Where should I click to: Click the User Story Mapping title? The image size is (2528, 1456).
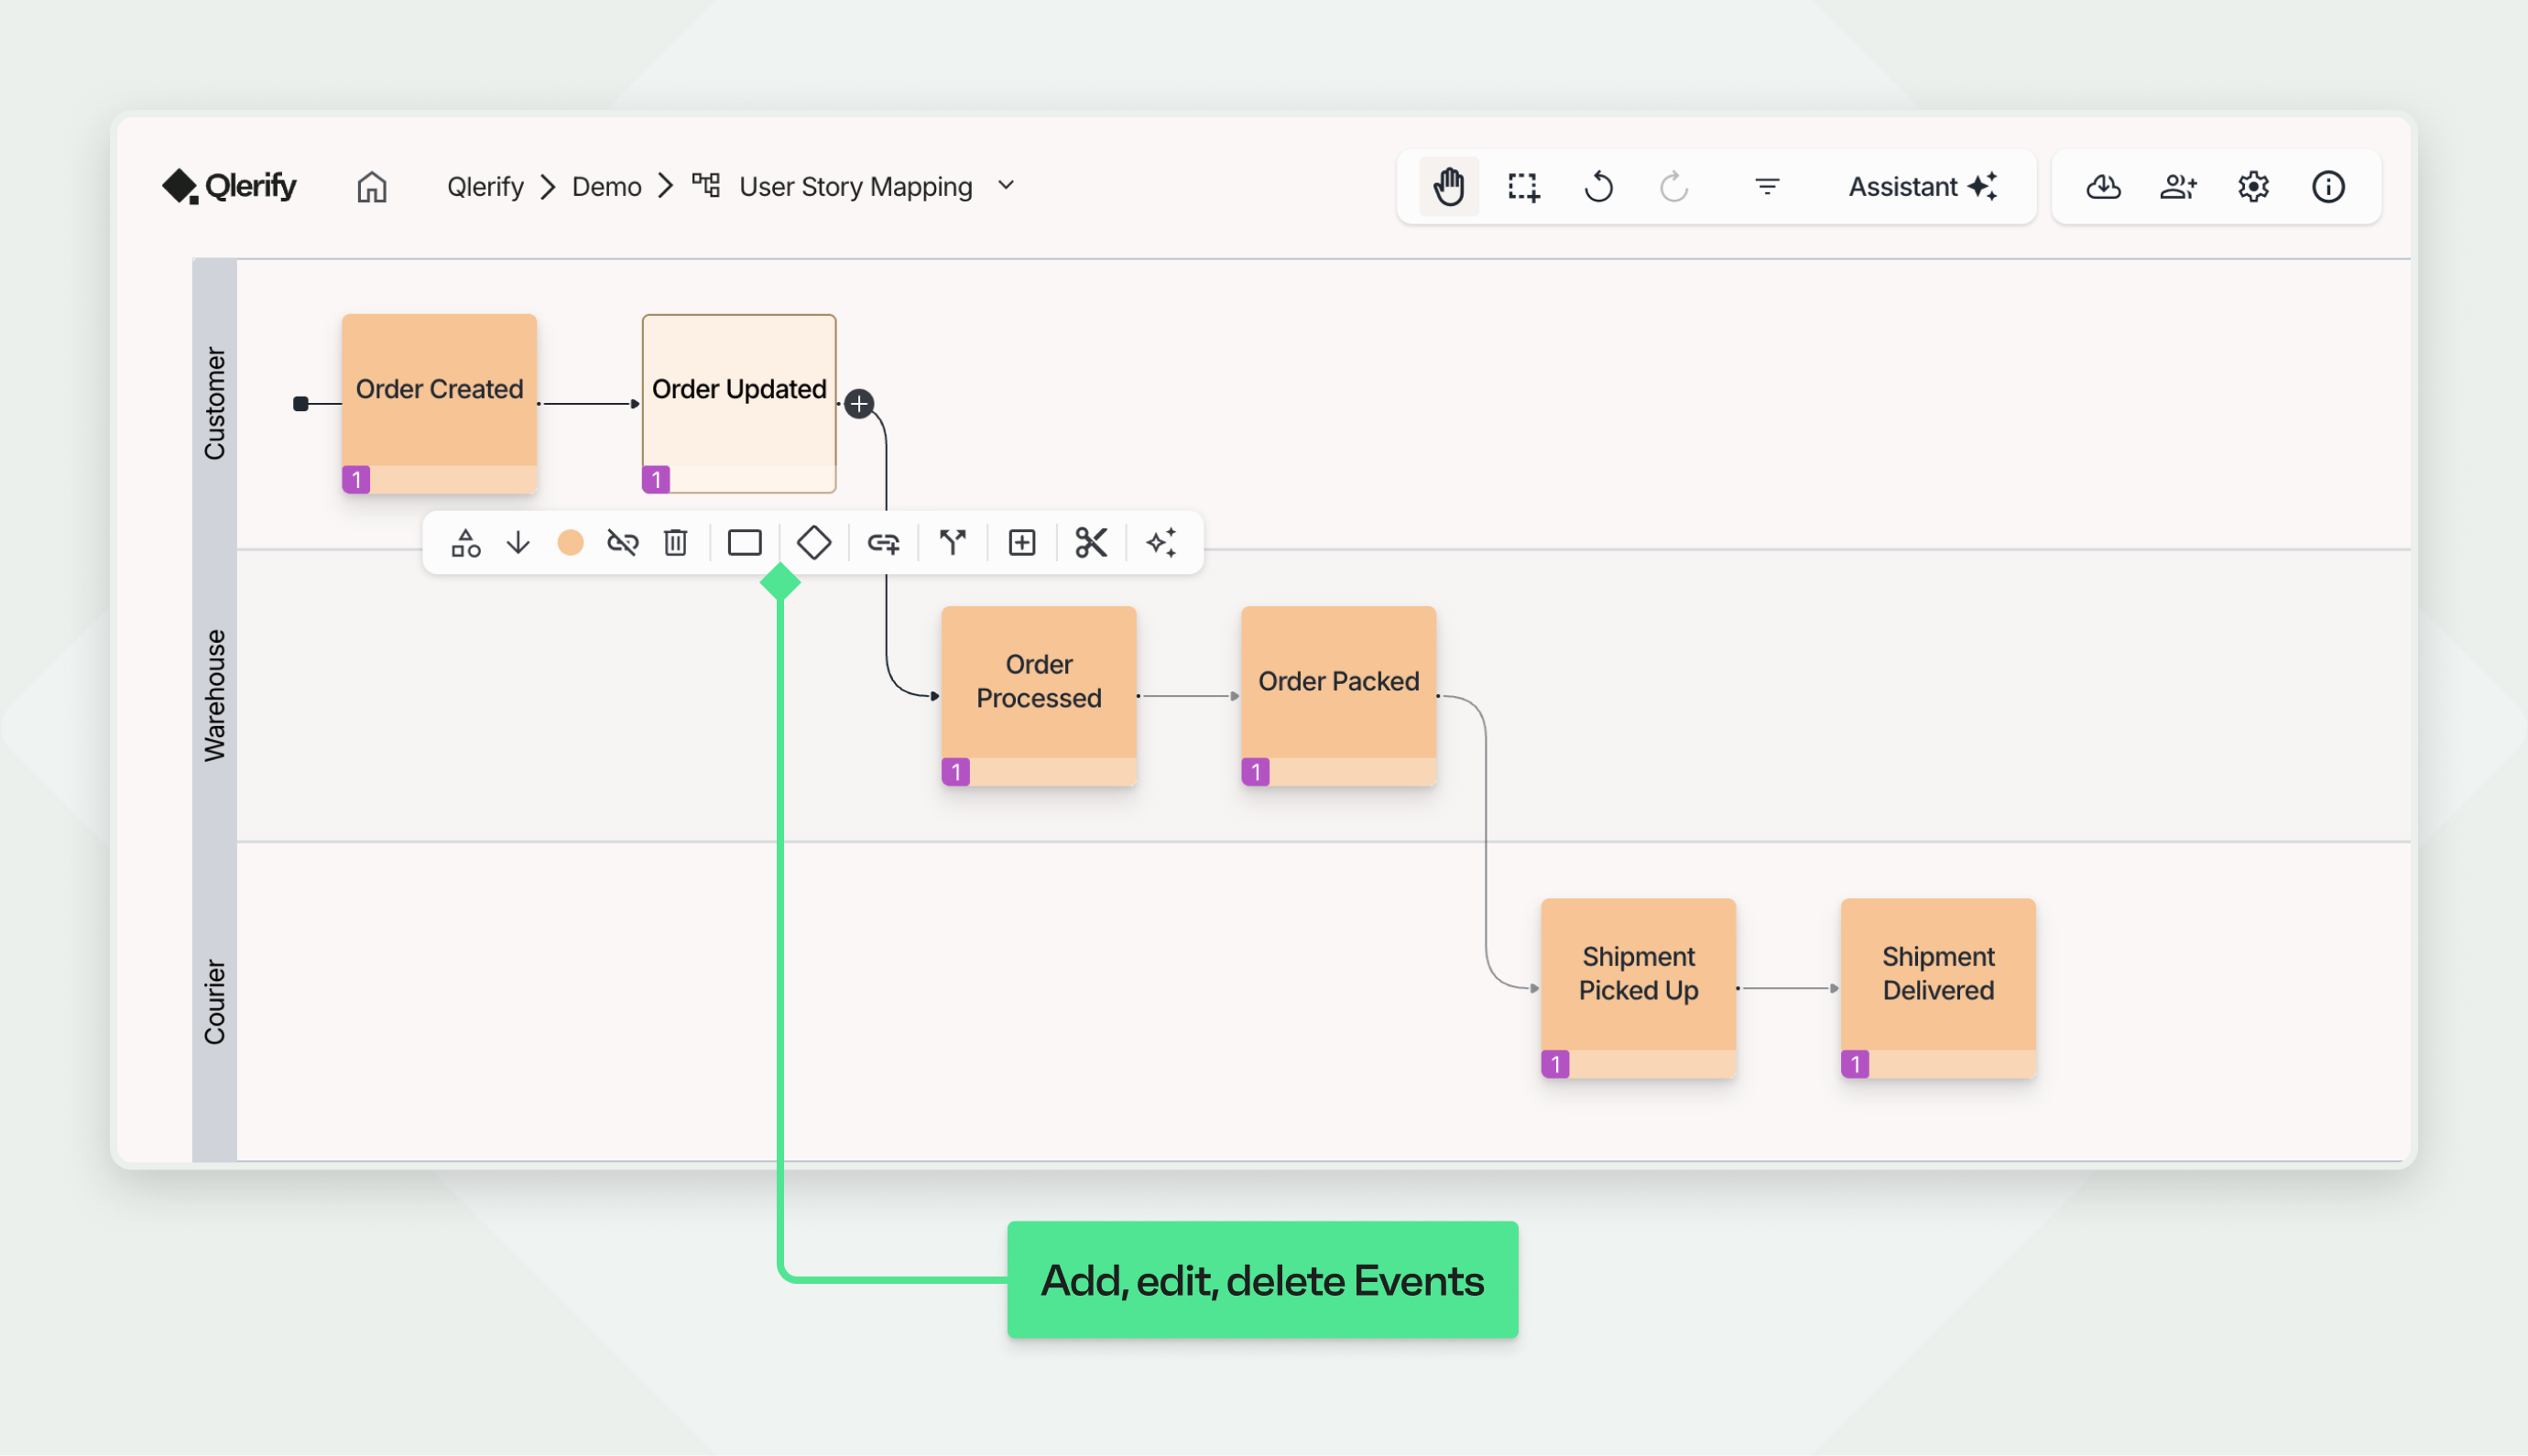click(856, 187)
